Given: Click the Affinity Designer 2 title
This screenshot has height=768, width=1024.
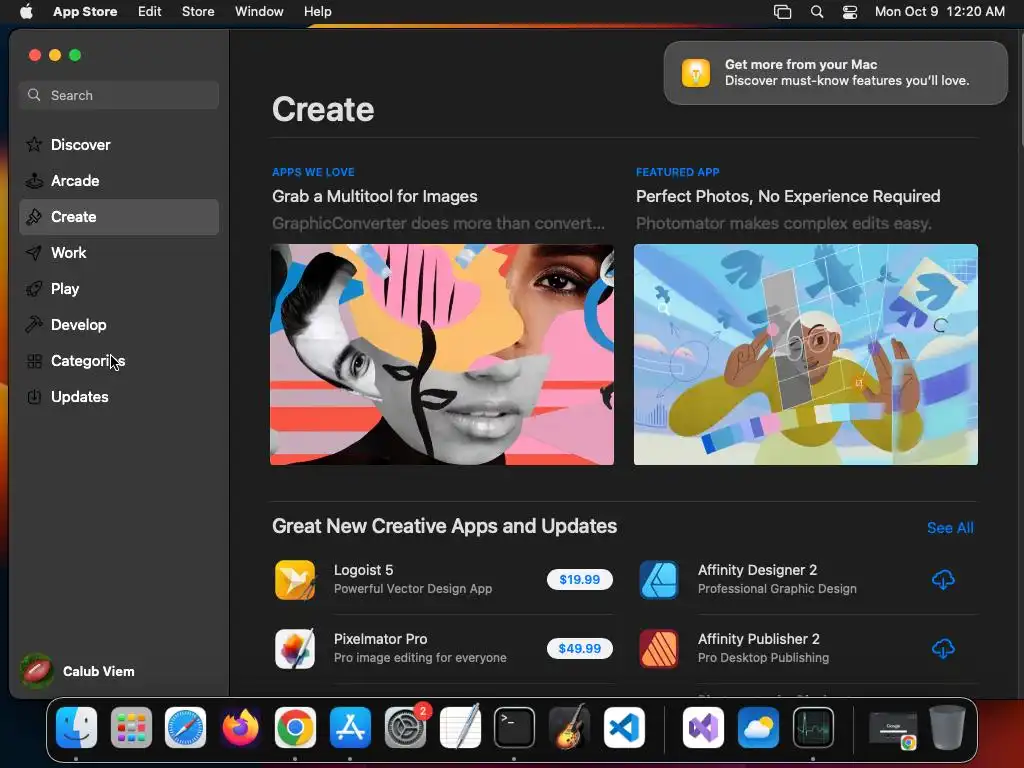Looking at the screenshot, I should click(757, 570).
